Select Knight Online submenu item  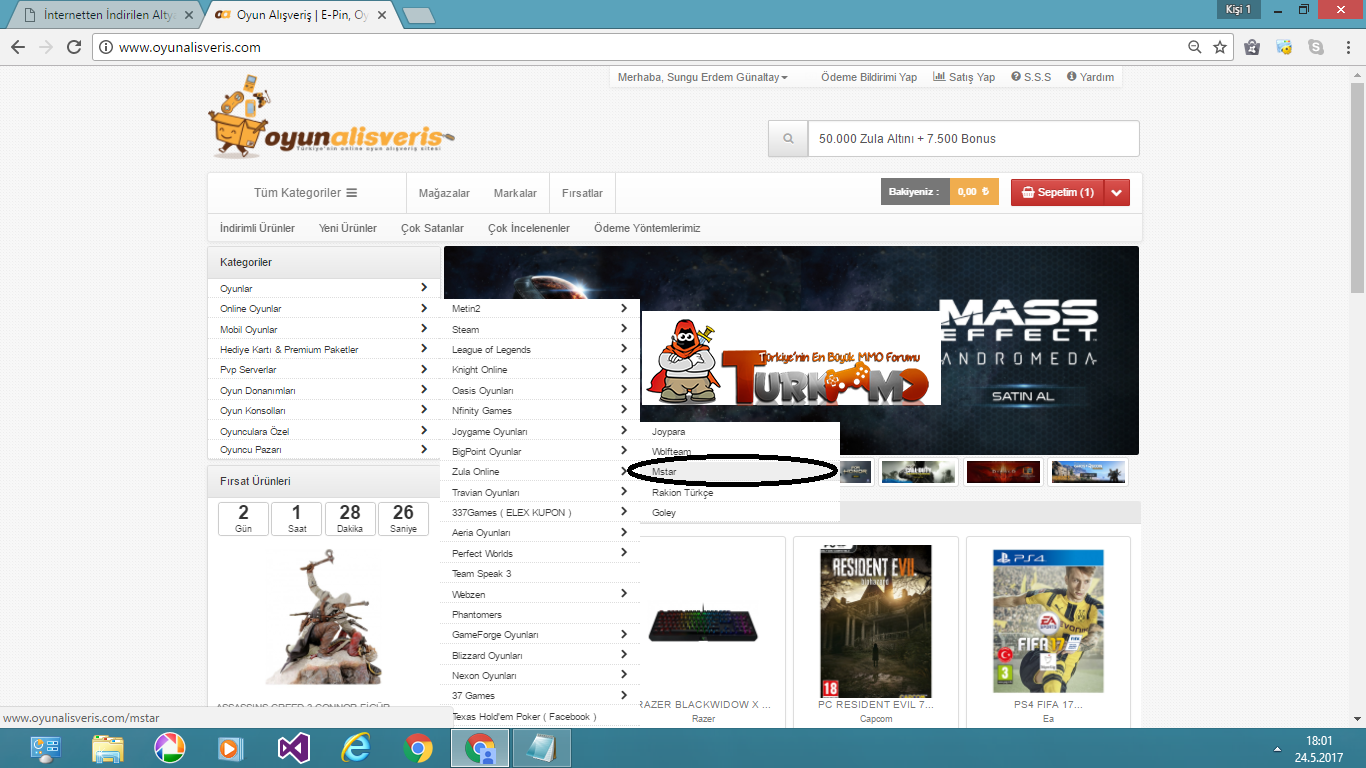(x=540, y=369)
